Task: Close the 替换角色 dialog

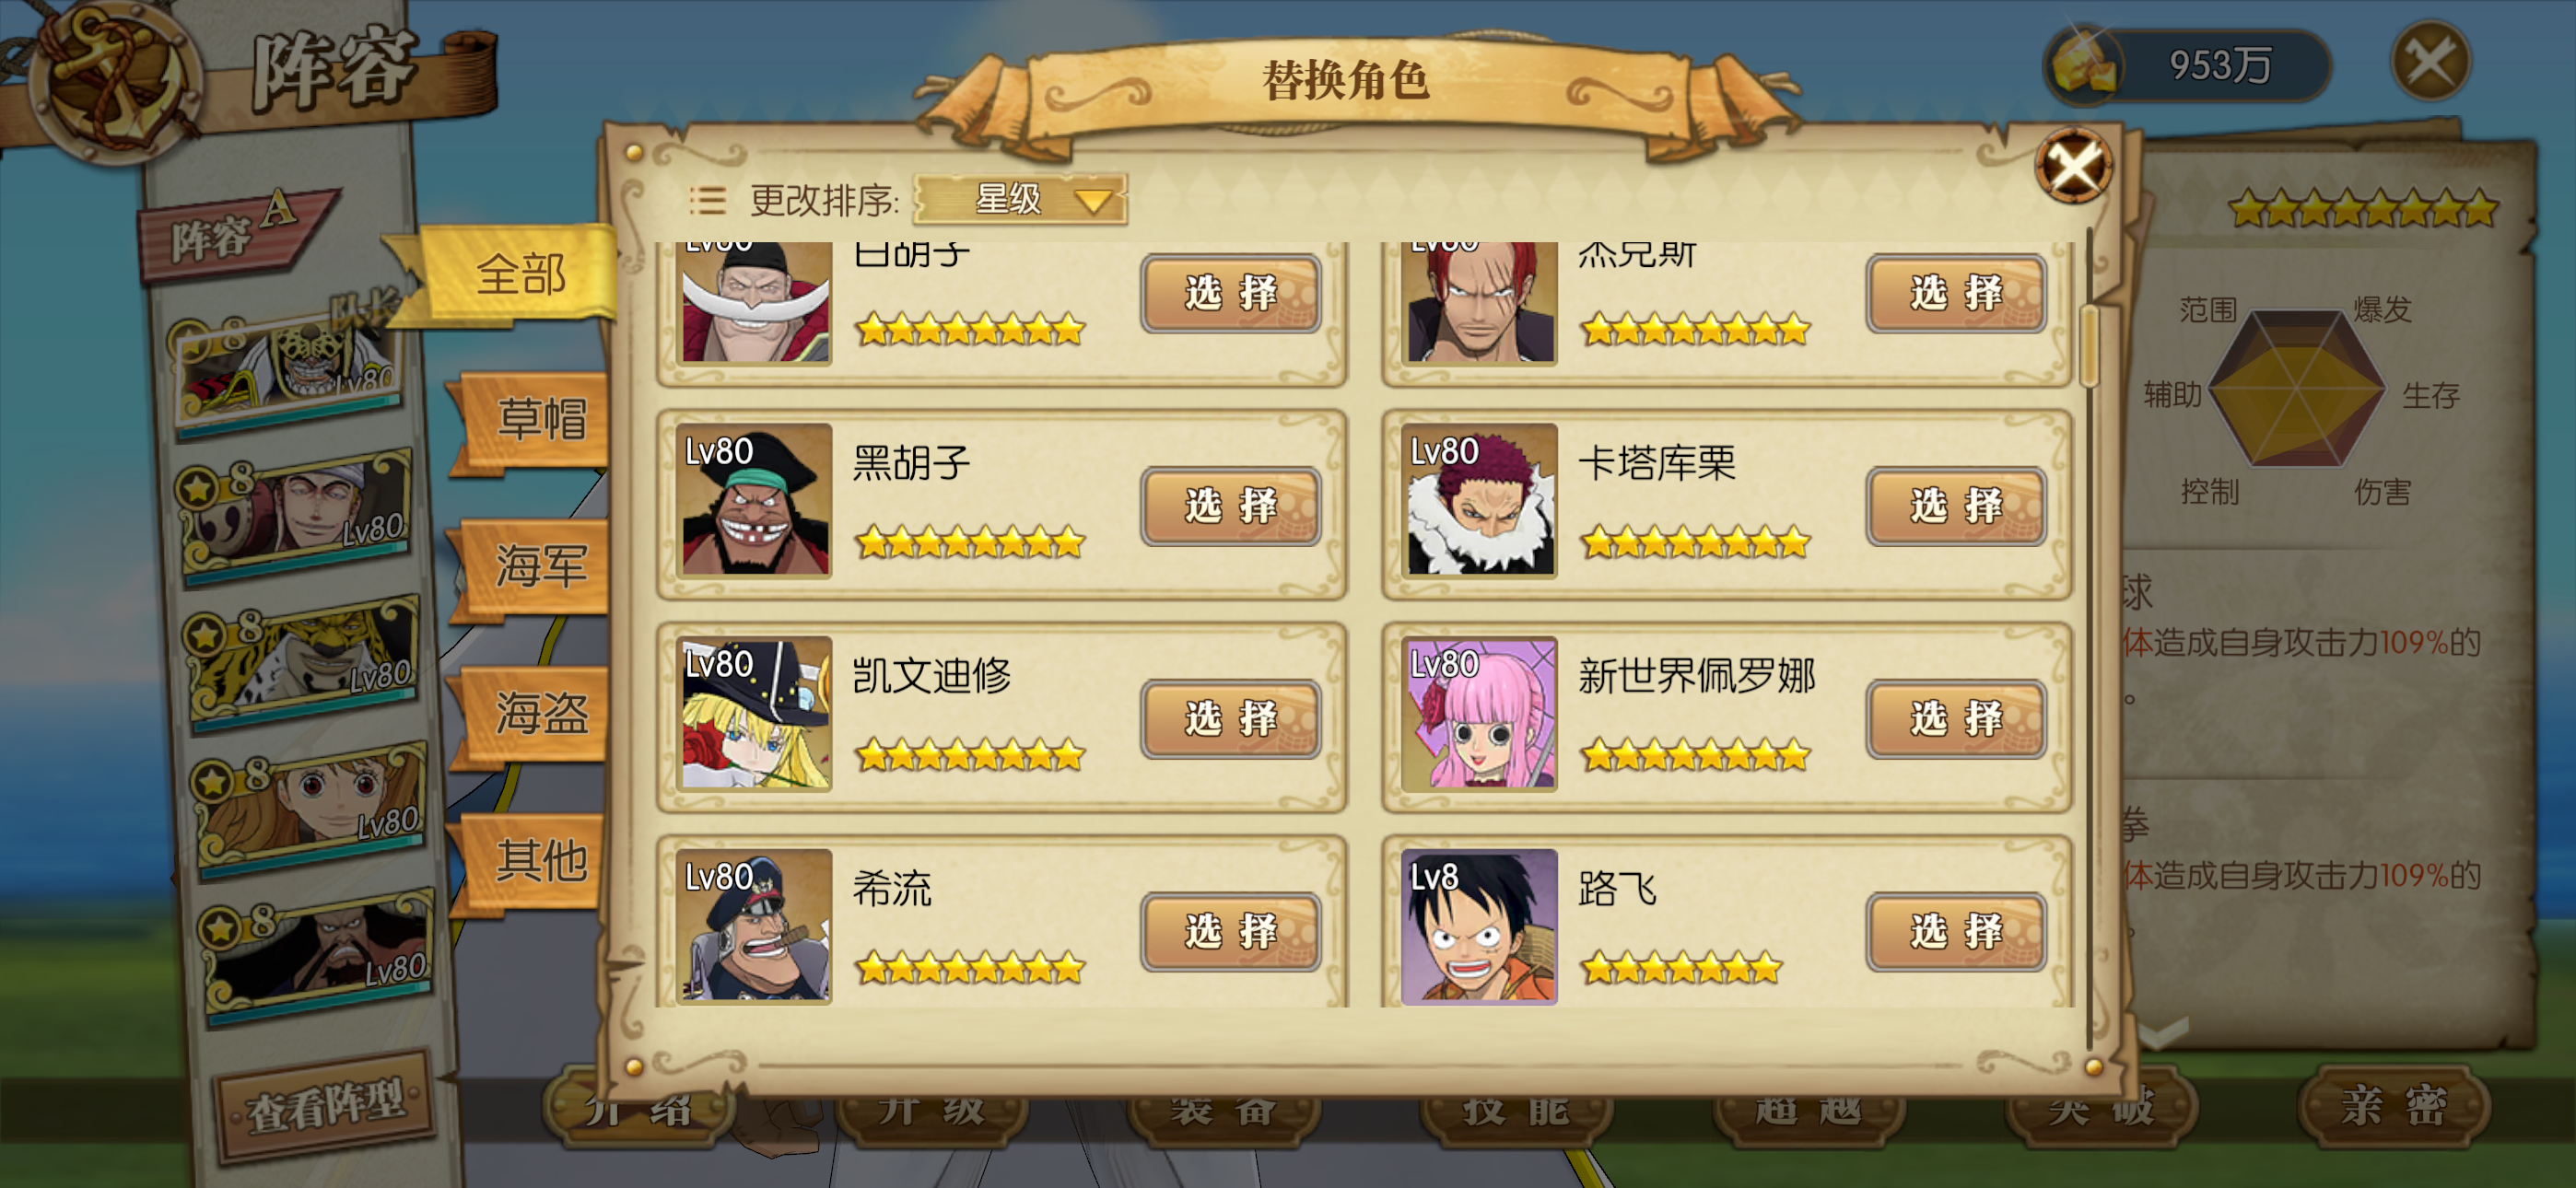Action: [x=2073, y=166]
